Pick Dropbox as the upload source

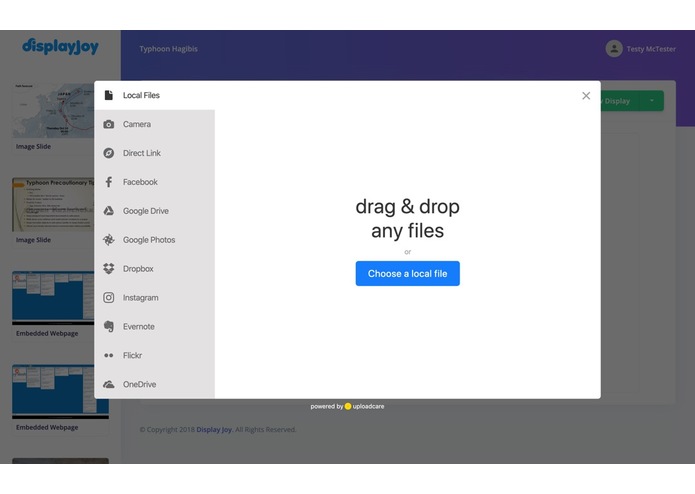pyautogui.click(x=154, y=268)
